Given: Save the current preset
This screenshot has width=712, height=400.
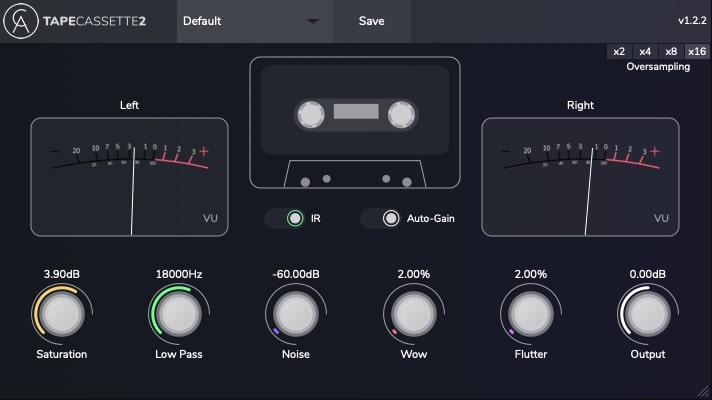Looking at the screenshot, I should [x=370, y=21].
